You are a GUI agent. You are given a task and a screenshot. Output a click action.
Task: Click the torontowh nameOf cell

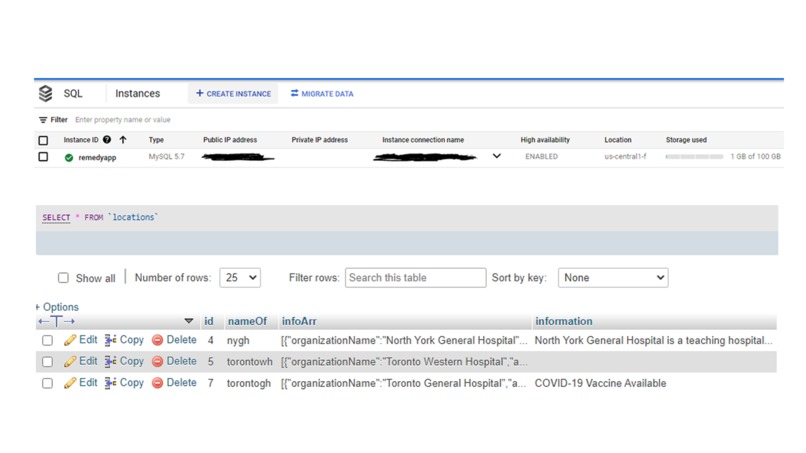pyautogui.click(x=250, y=362)
